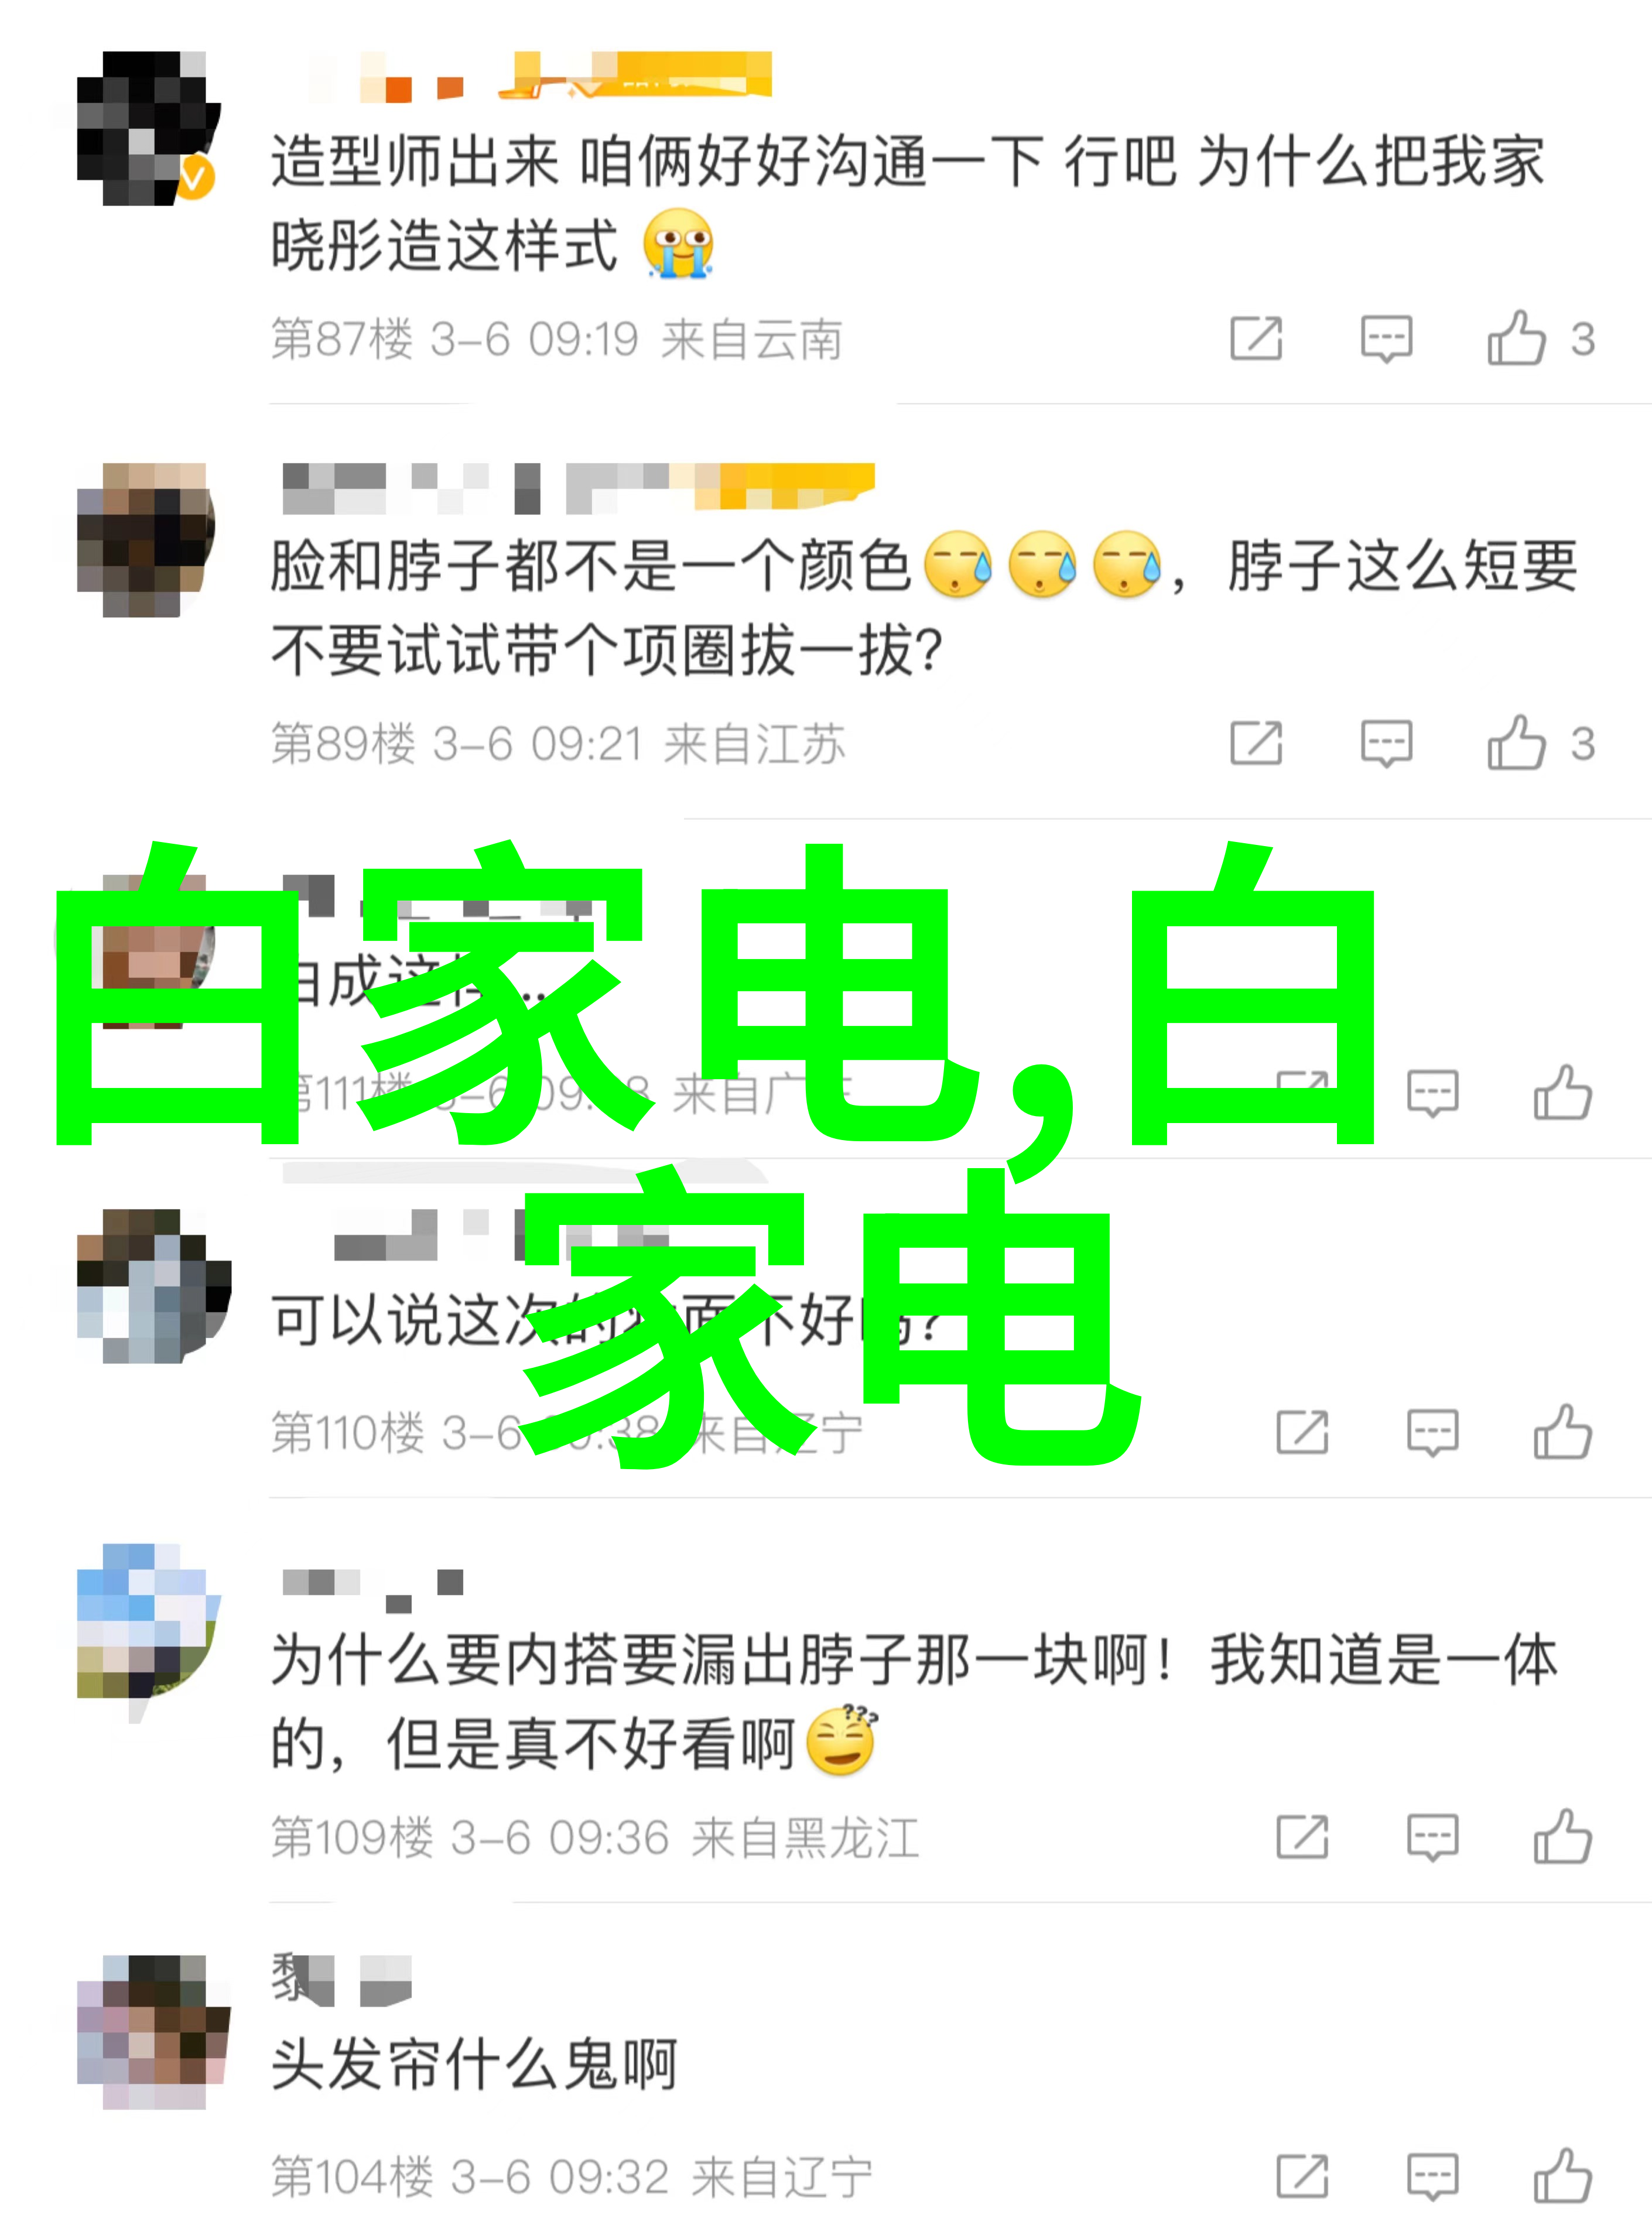Like the floor 109 comment from 黑龙江

[1562, 1837]
